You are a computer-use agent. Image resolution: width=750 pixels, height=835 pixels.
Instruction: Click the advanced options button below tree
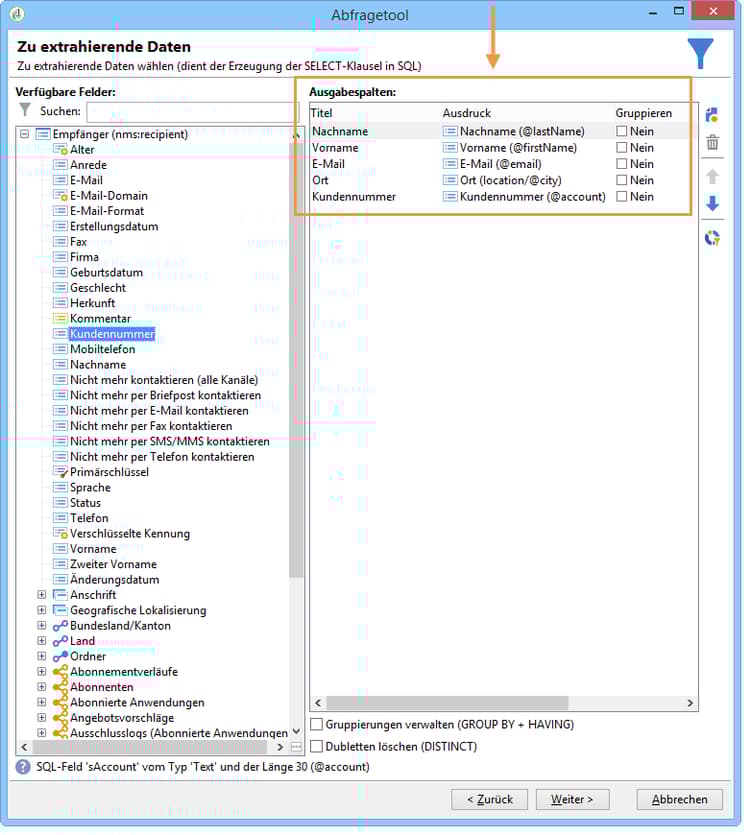296,747
